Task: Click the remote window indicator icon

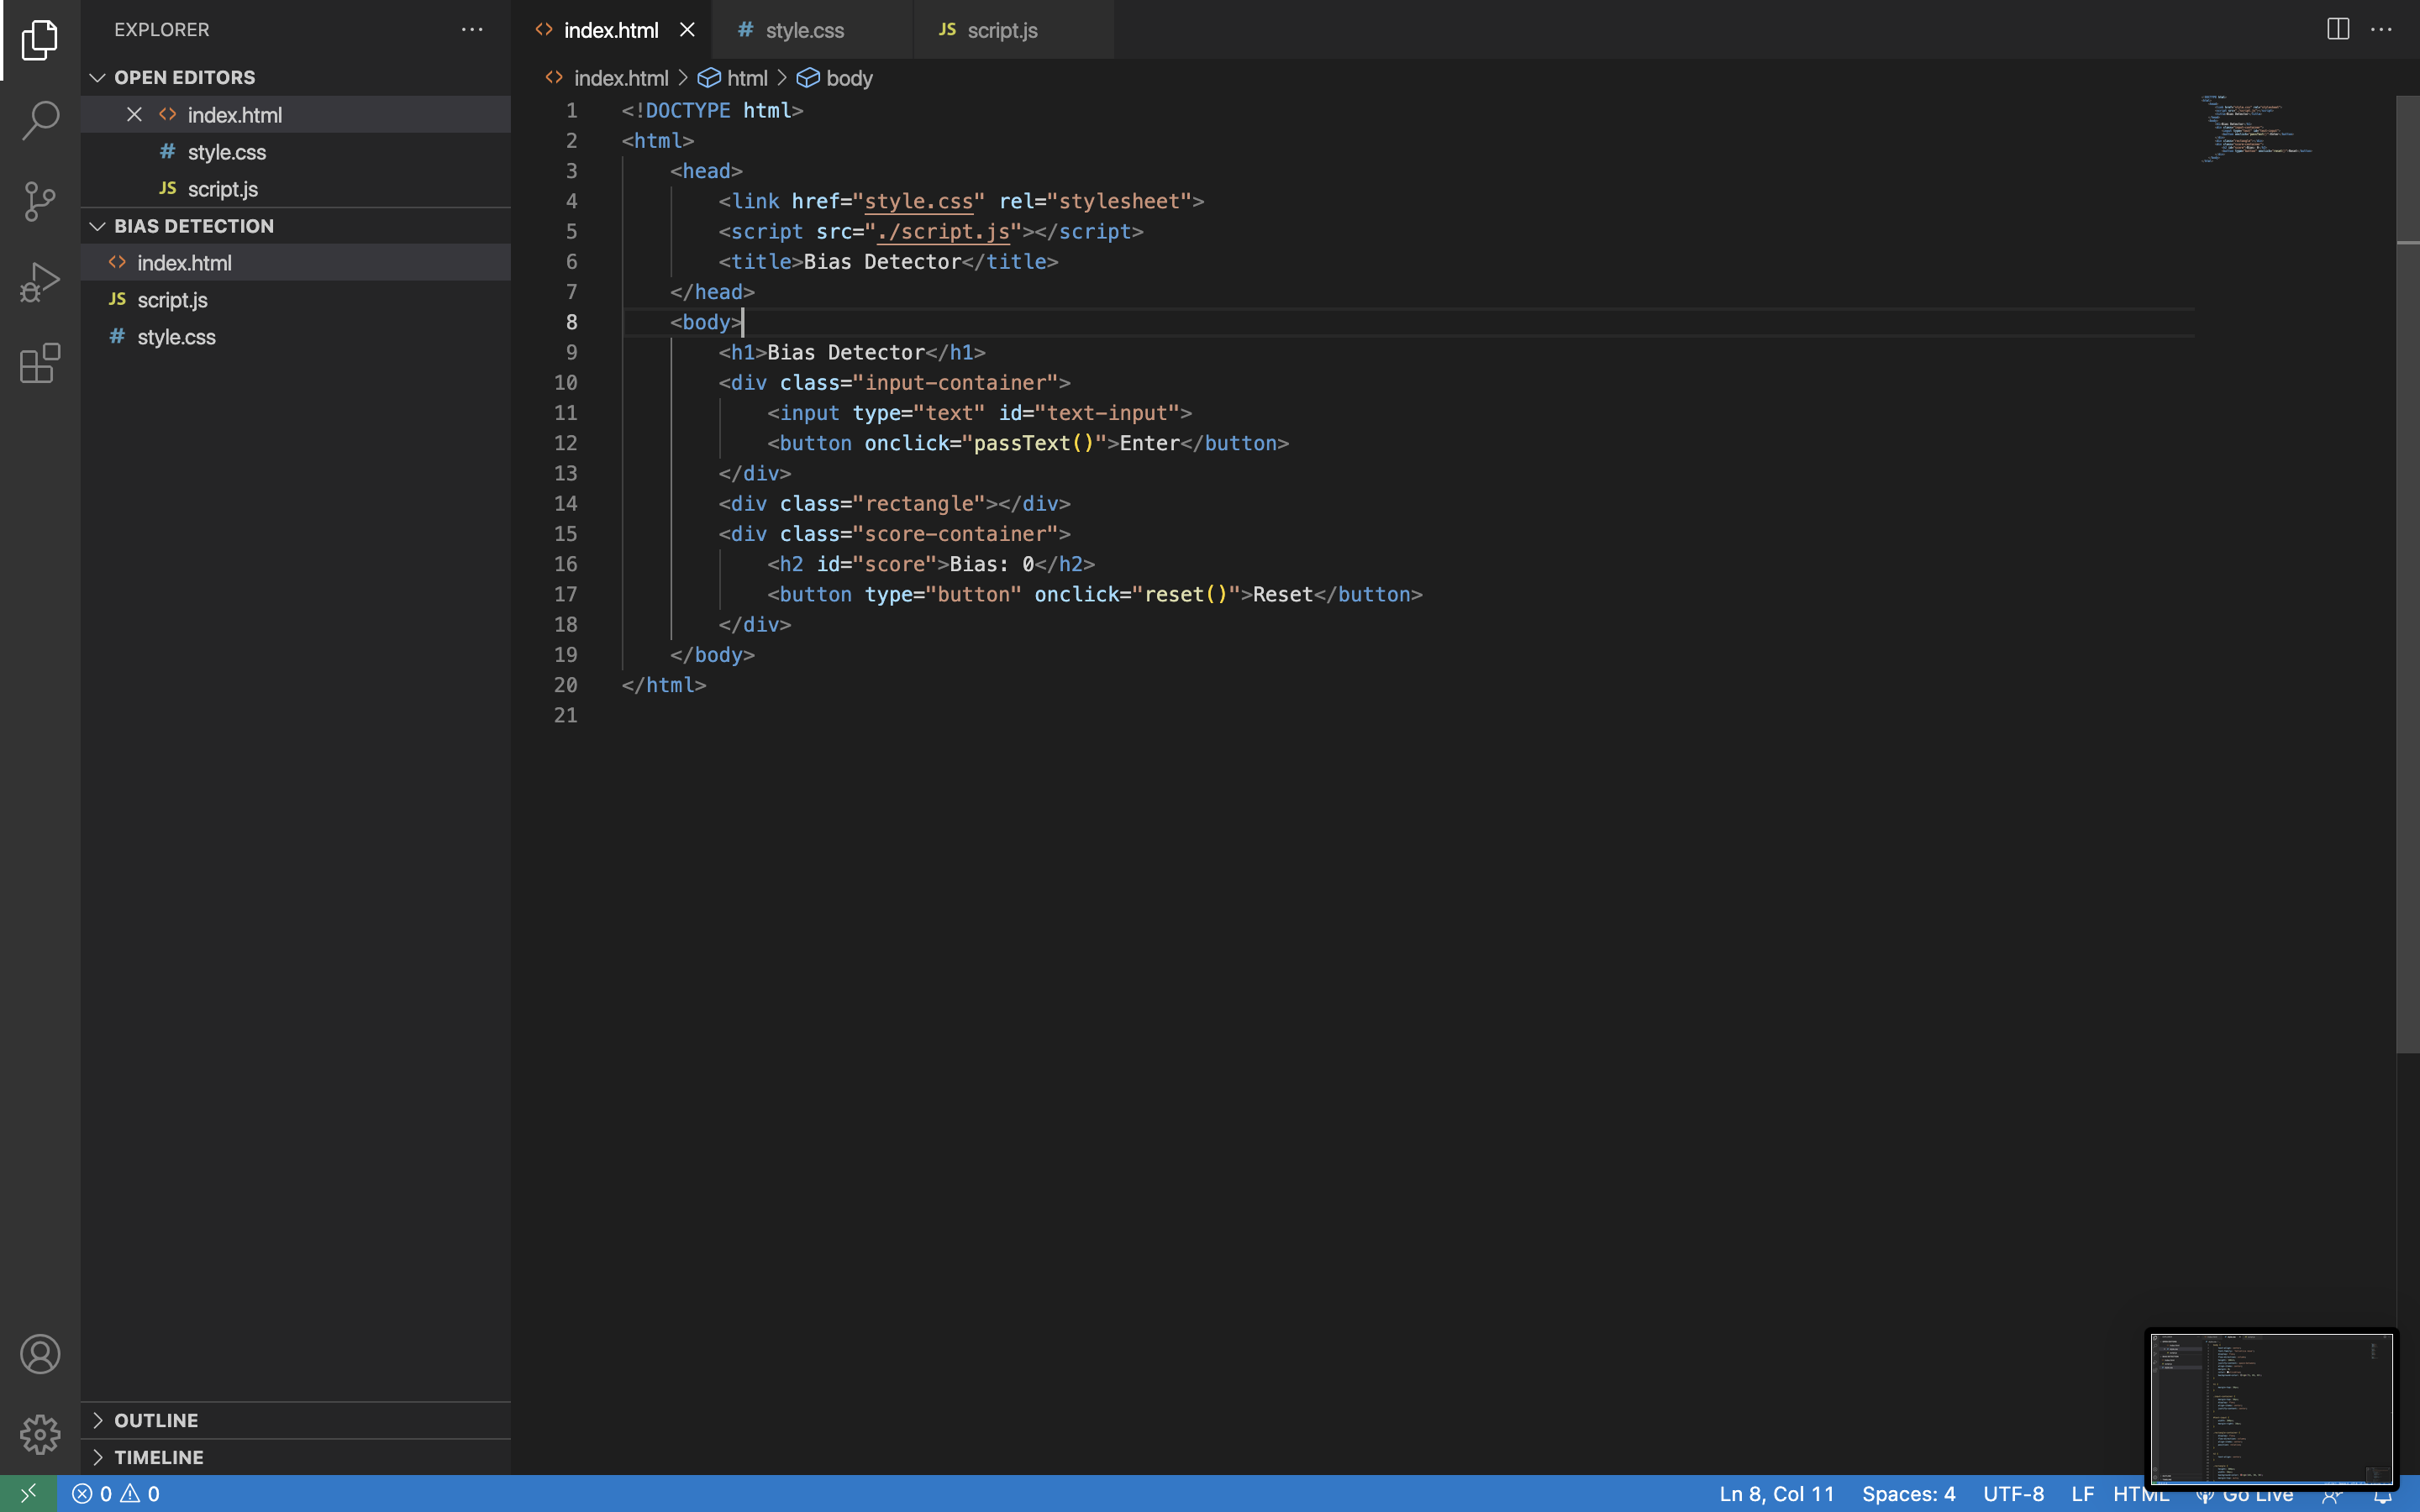Action: tap(28, 1493)
